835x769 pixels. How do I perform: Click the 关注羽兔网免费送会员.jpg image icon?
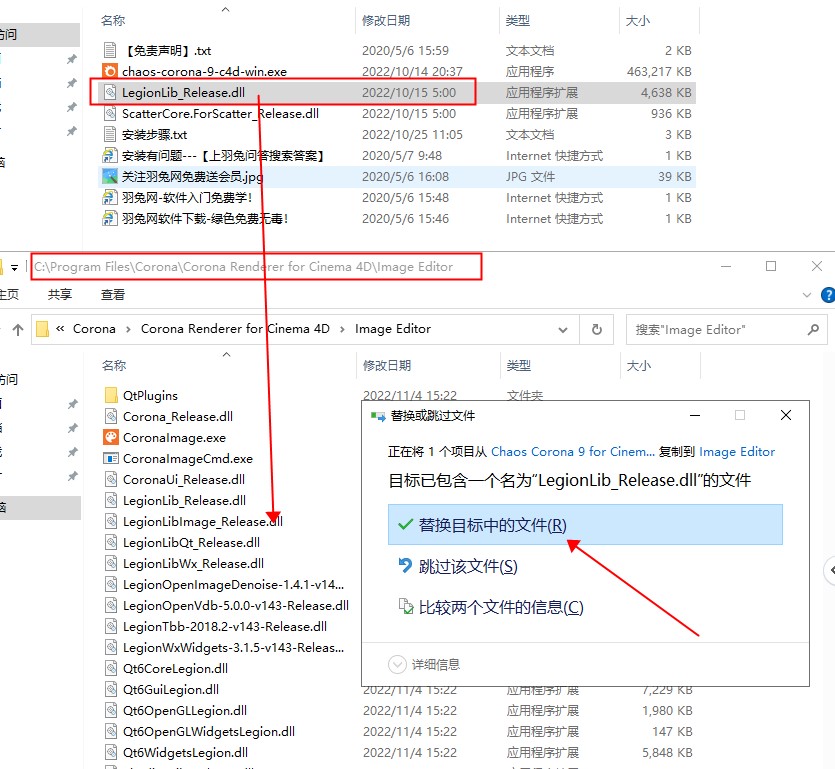click(110, 176)
